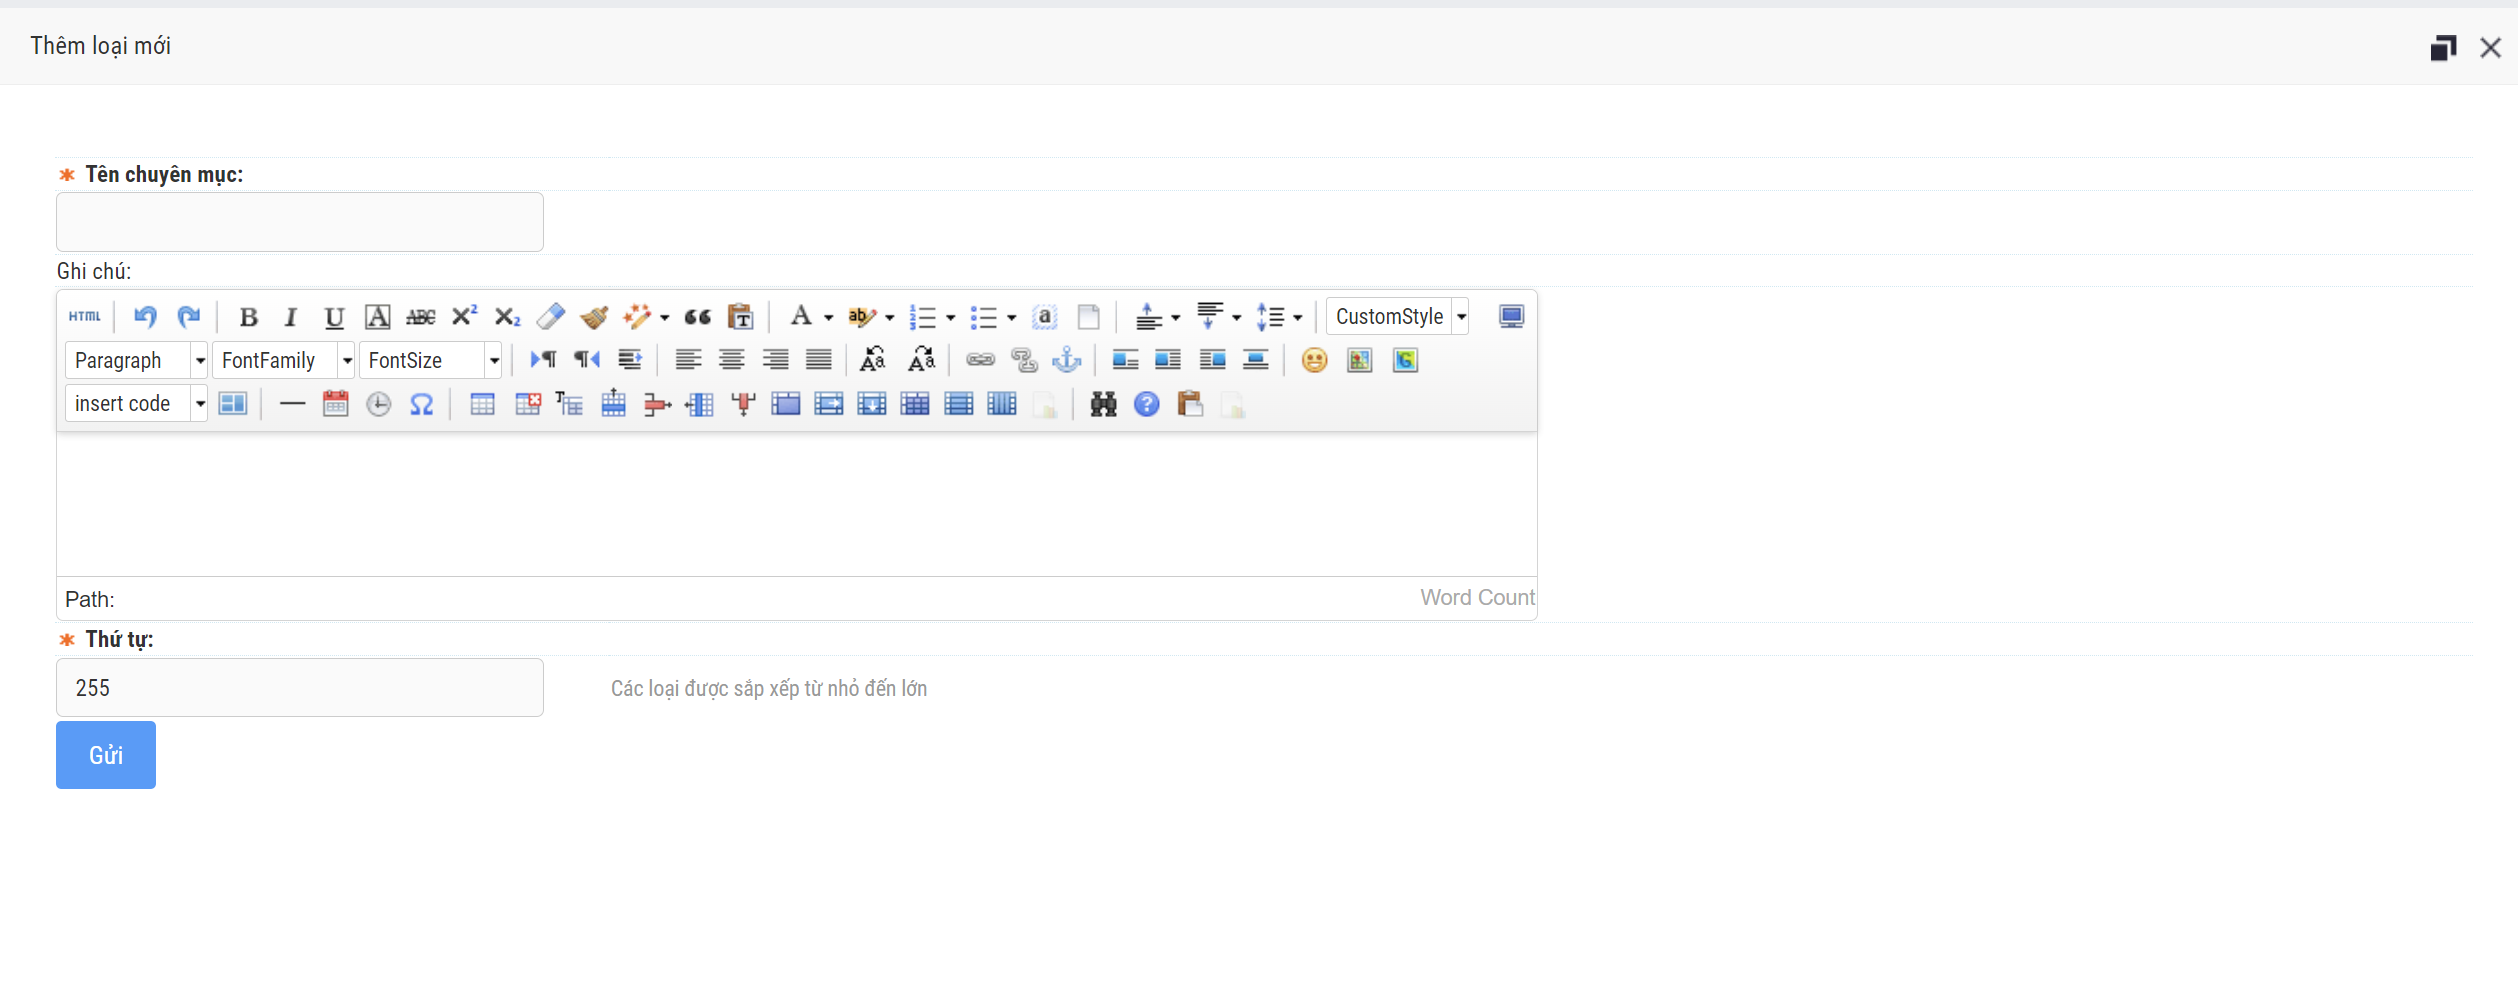Insert special character with omega icon
Screen dimensions: 2518x990
pyautogui.click(x=422, y=404)
